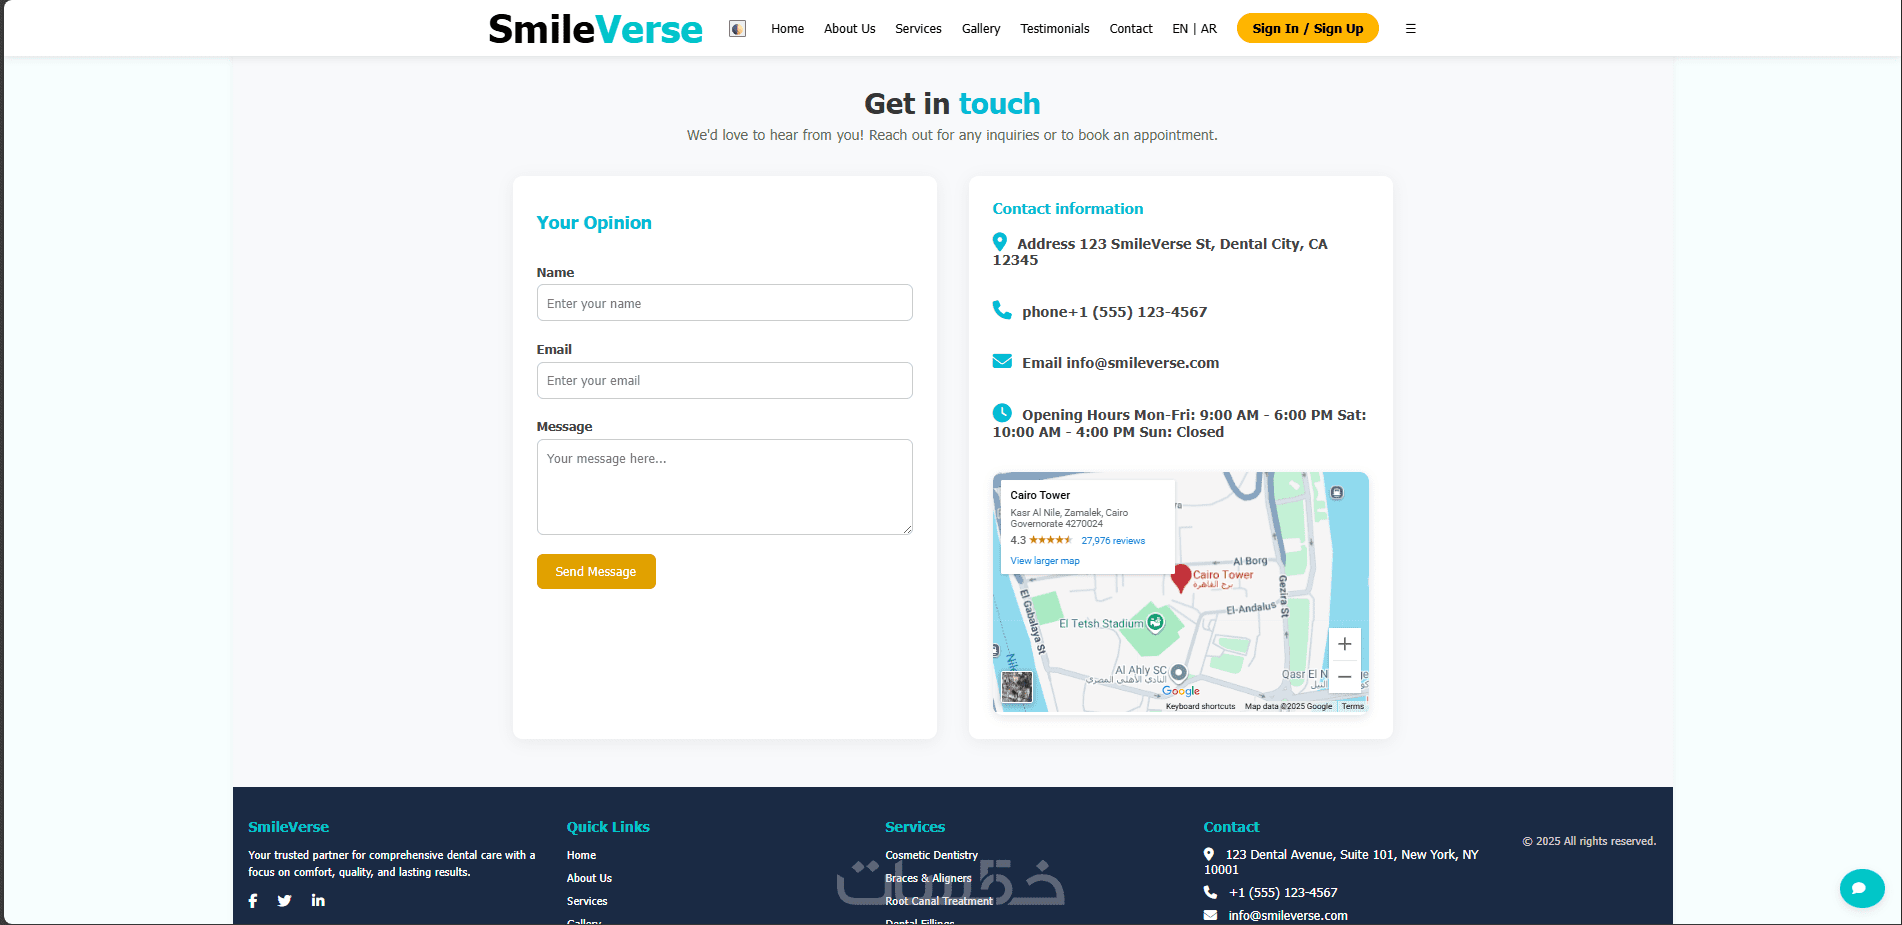The width and height of the screenshot is (1902, 925).
Task: Open SmileVerse LinkedIn page icon
Action: (318, 900)
